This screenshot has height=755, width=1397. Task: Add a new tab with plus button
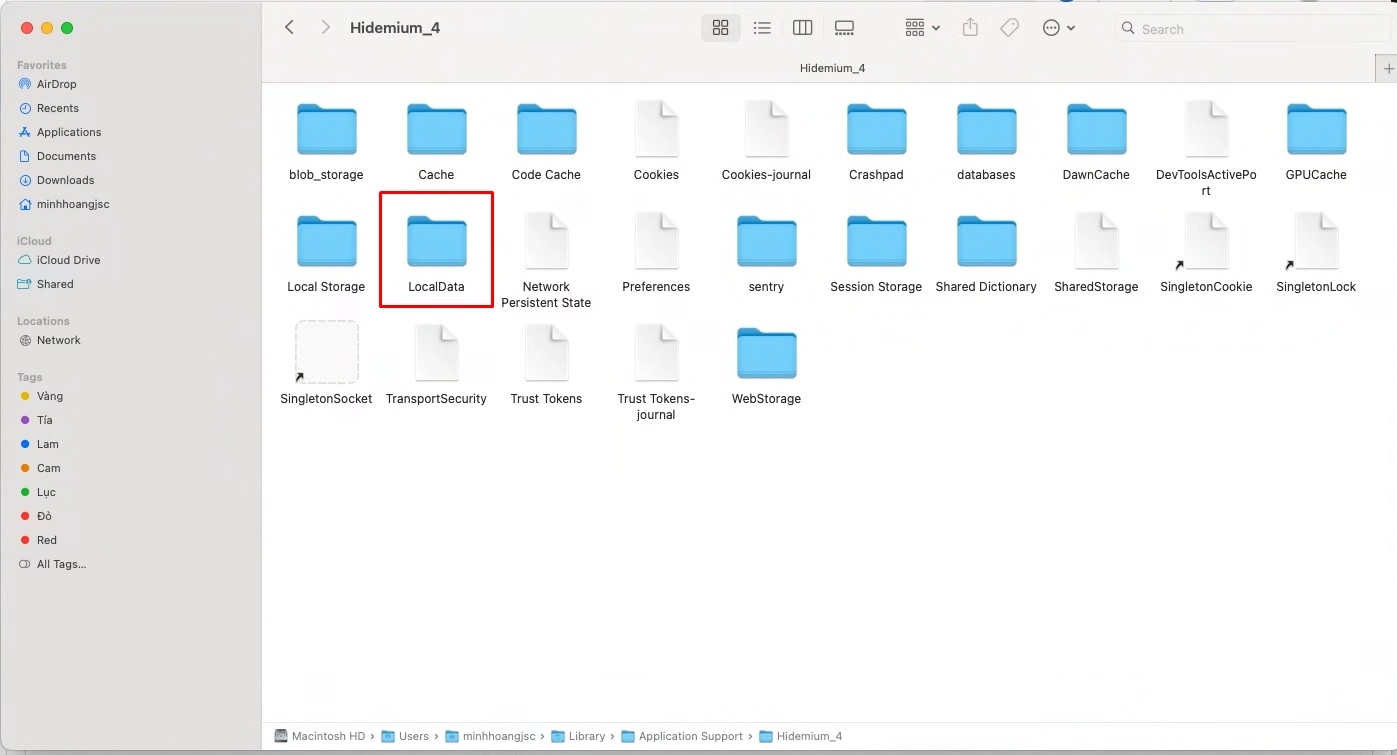1387,68
